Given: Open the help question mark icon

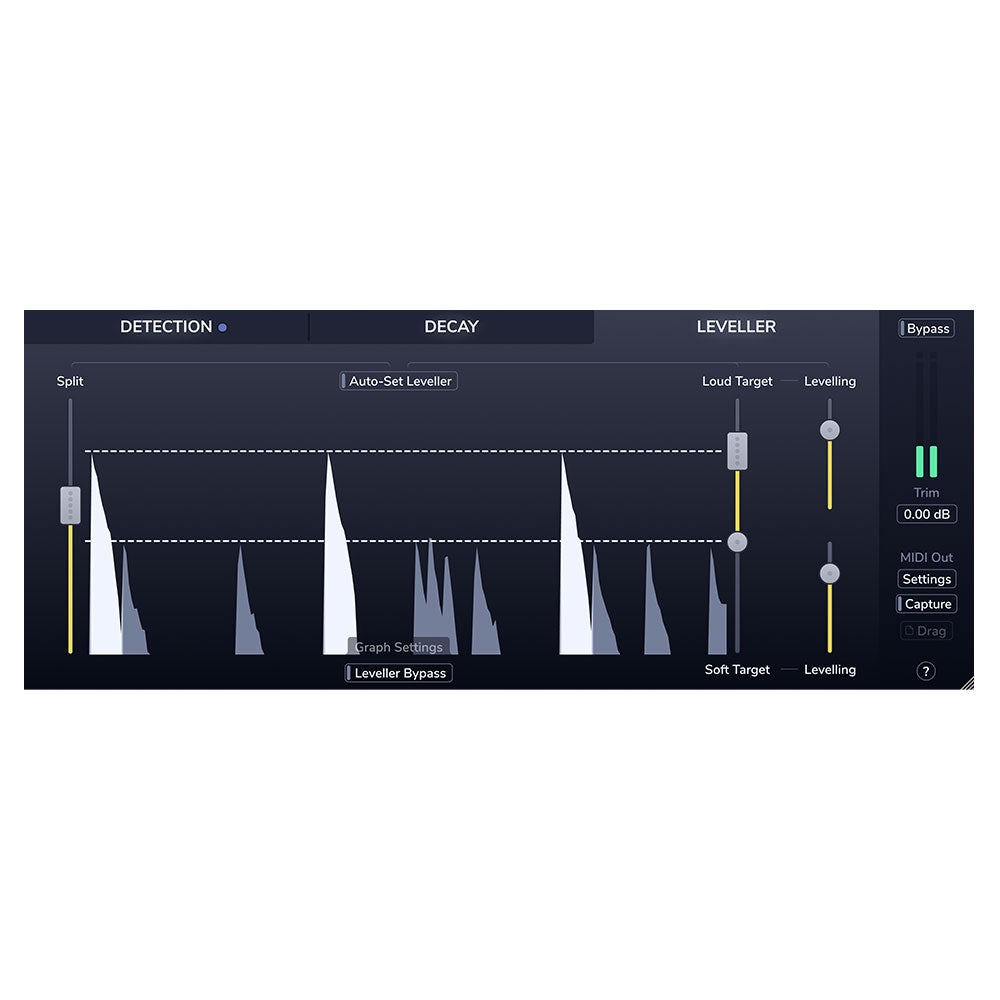Looking at the screenshot, I should pyautogui.click(x=926, y=670).
